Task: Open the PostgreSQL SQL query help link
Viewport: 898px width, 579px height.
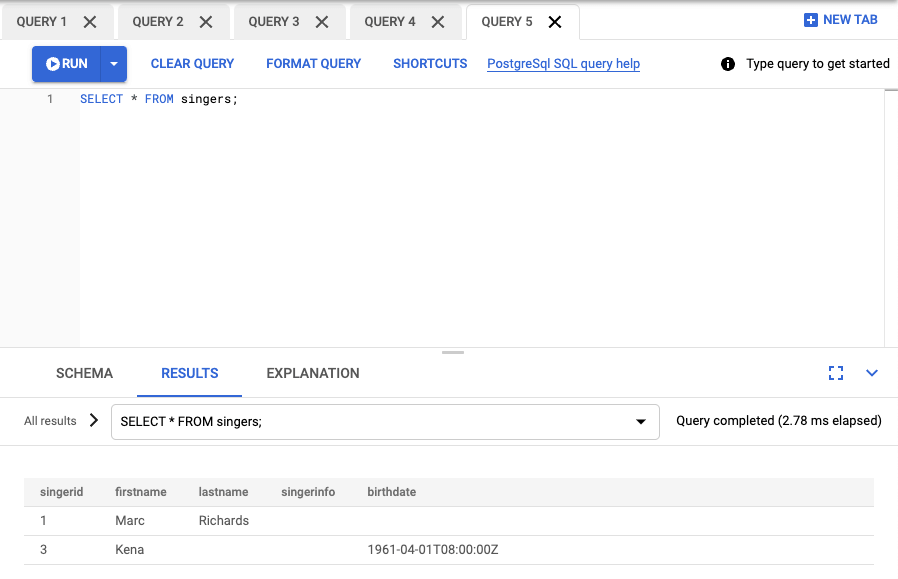Action: point(563,63)
